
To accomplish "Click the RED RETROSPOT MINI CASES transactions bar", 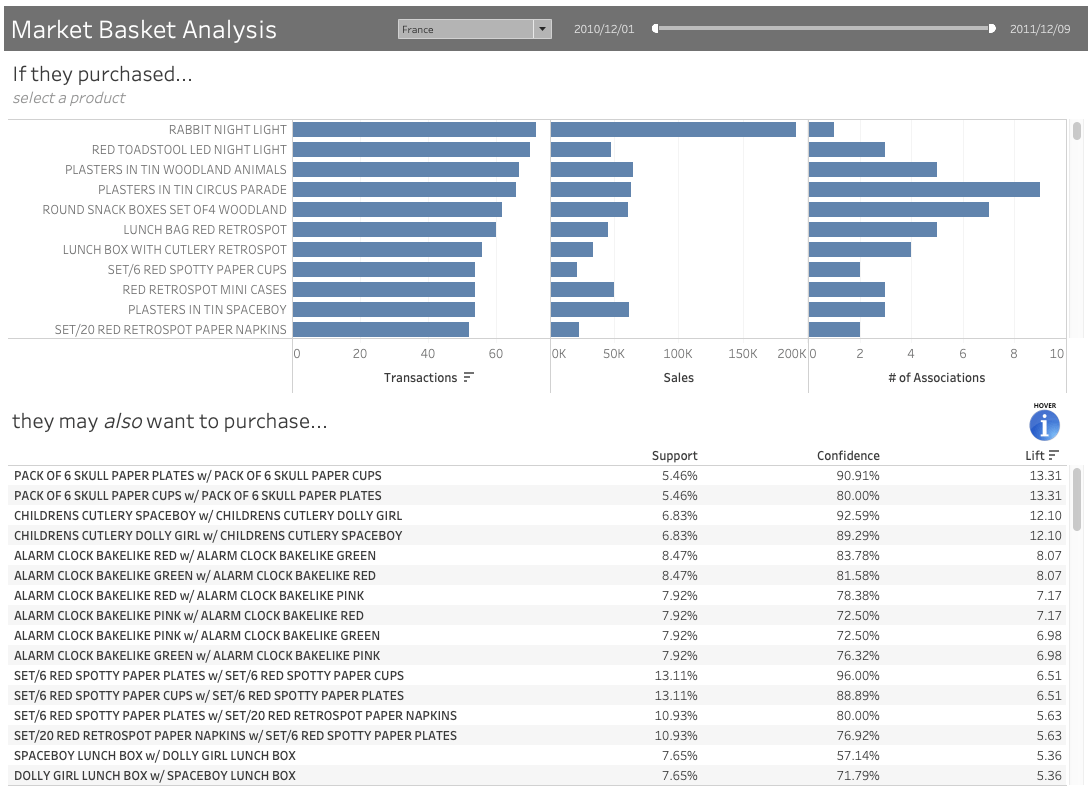I will 385,289.
